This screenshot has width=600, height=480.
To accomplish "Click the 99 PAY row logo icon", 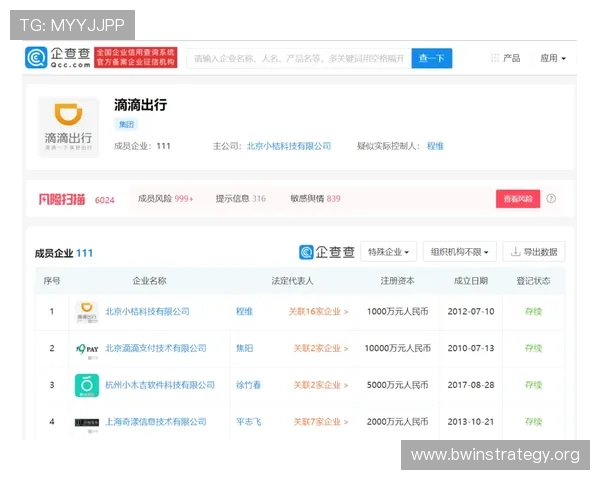I will 87,349.
